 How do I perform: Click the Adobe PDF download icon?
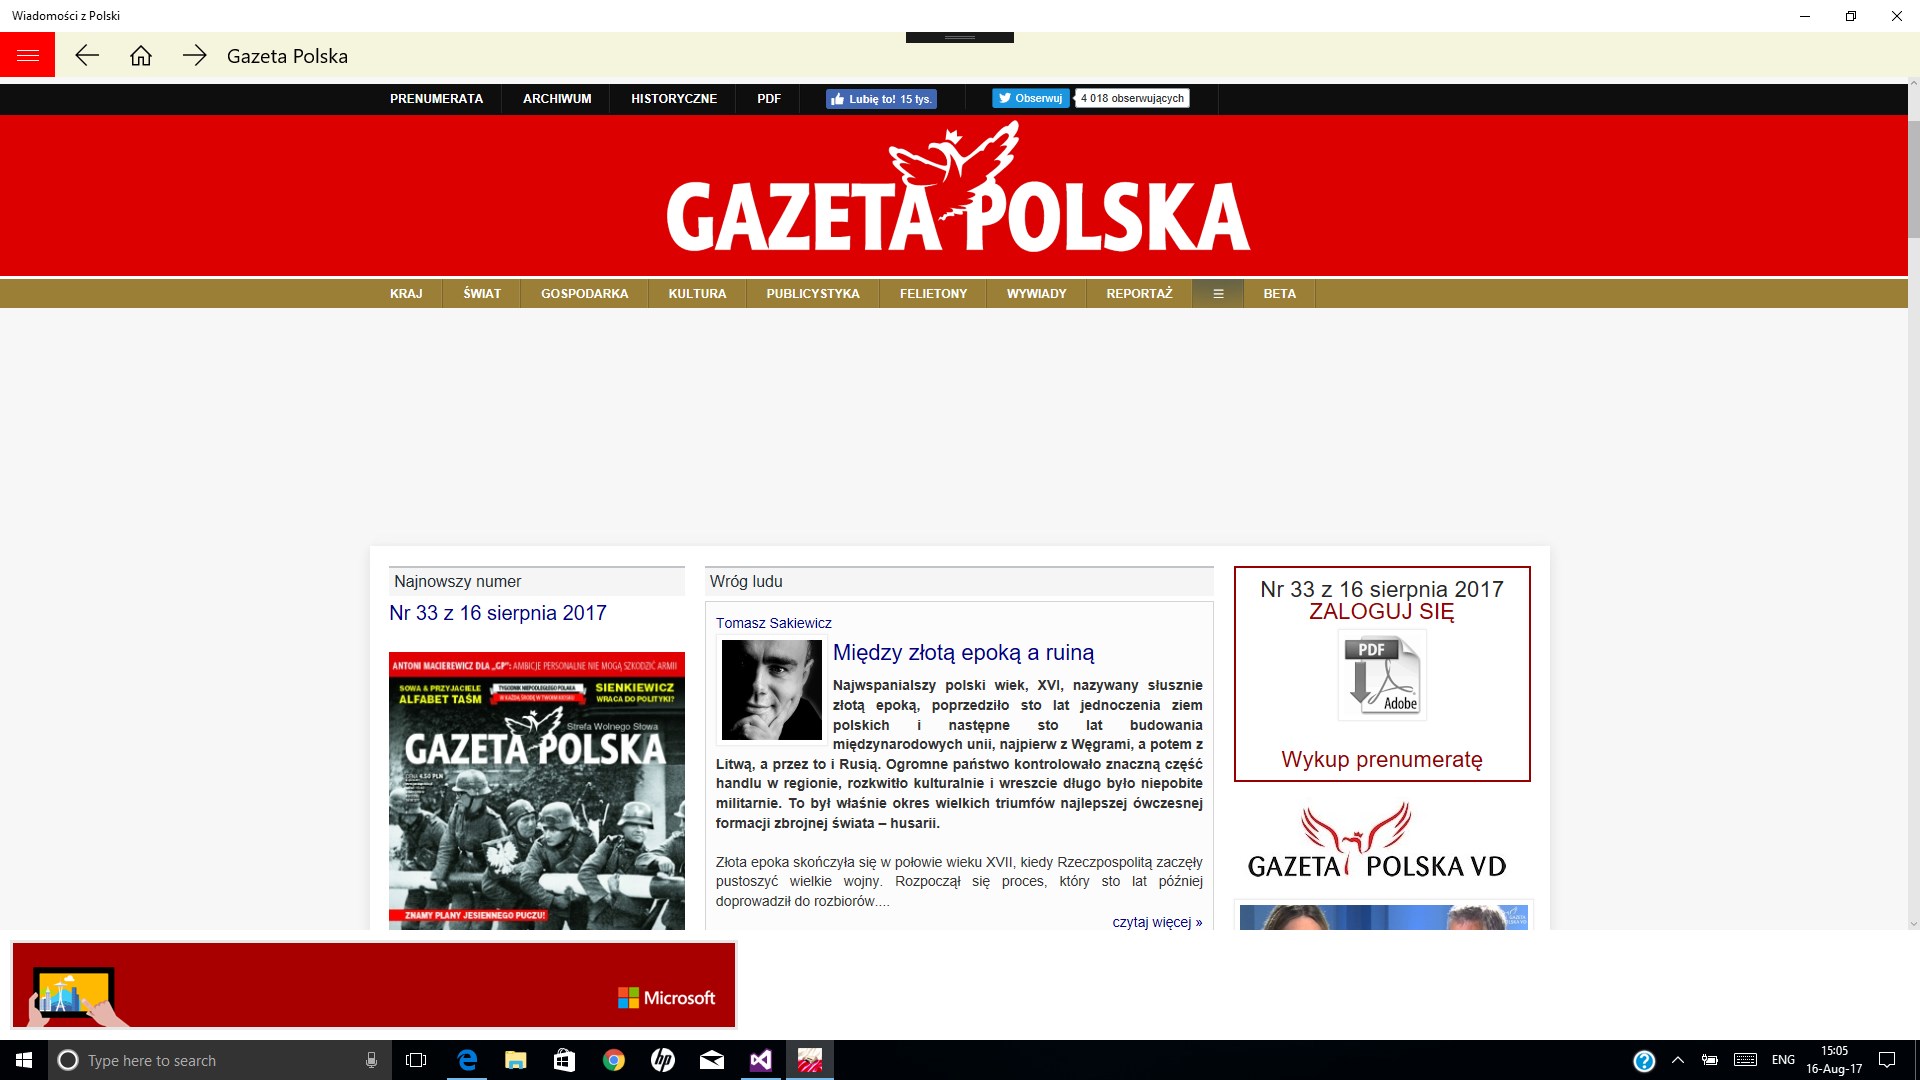[x=1382, y=676]
